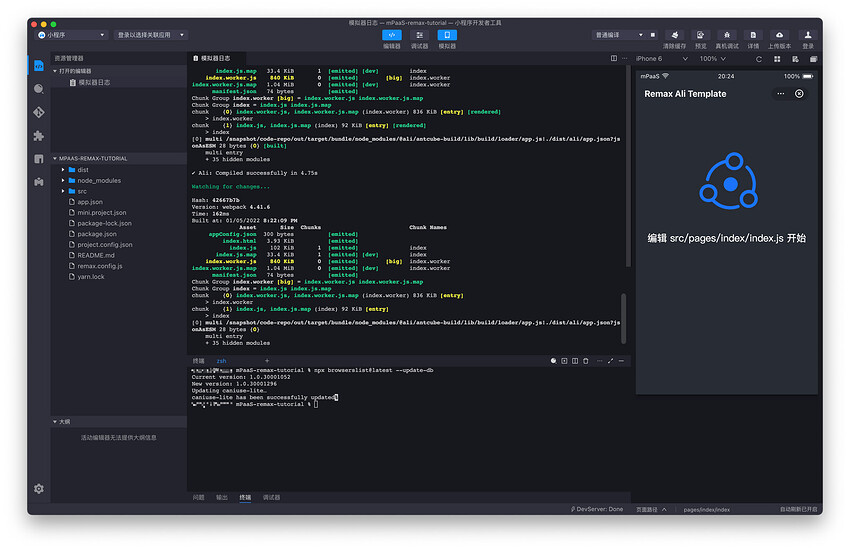Open the last sidebar icon above settings

point(39,182)
